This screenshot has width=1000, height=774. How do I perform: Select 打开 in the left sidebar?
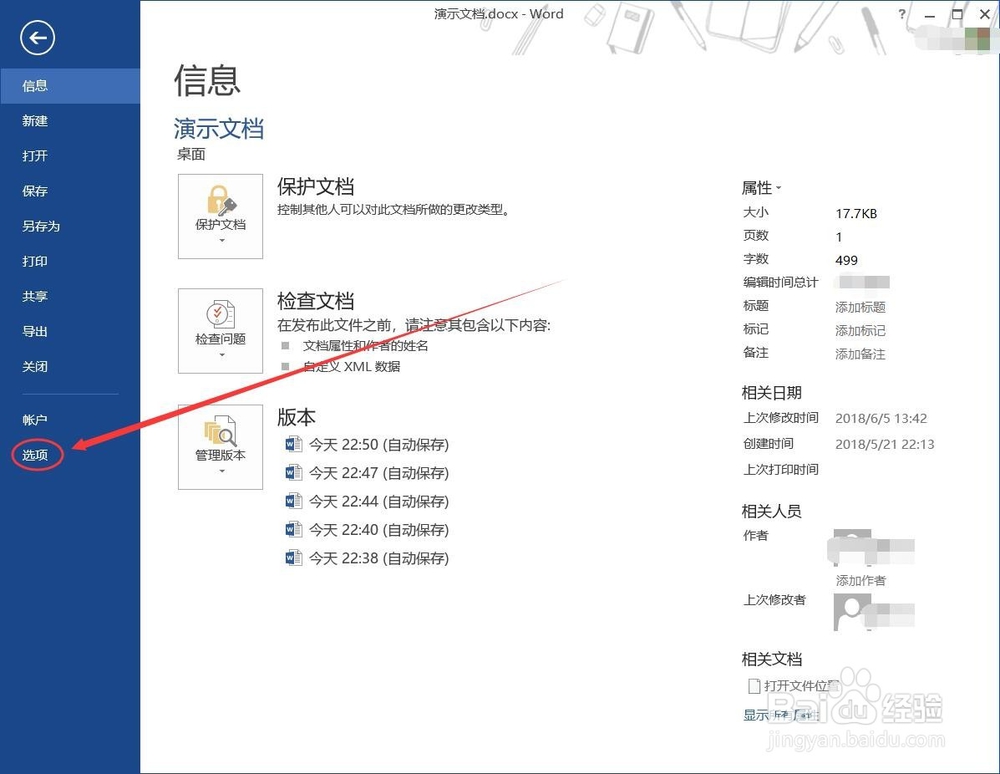70,156
